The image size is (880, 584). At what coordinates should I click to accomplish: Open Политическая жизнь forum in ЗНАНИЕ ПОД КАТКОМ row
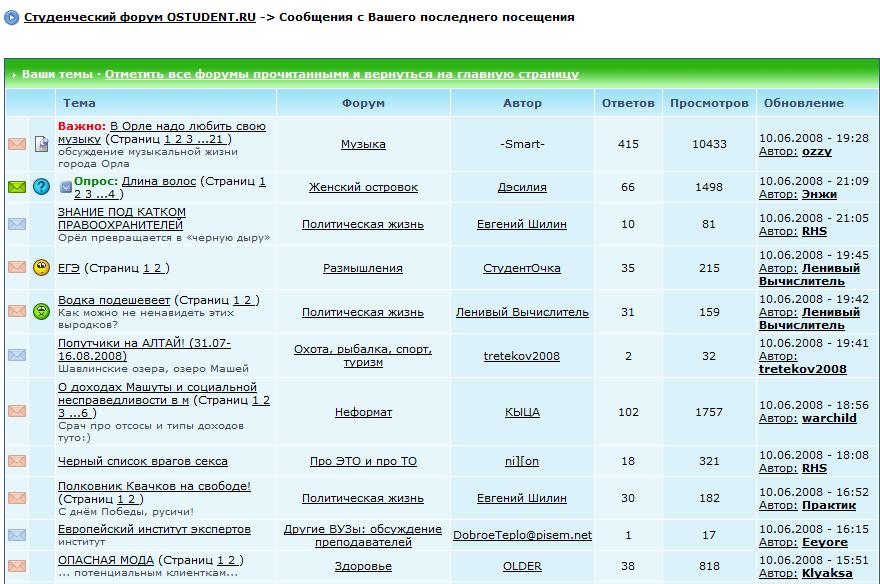tap(363, 224)
